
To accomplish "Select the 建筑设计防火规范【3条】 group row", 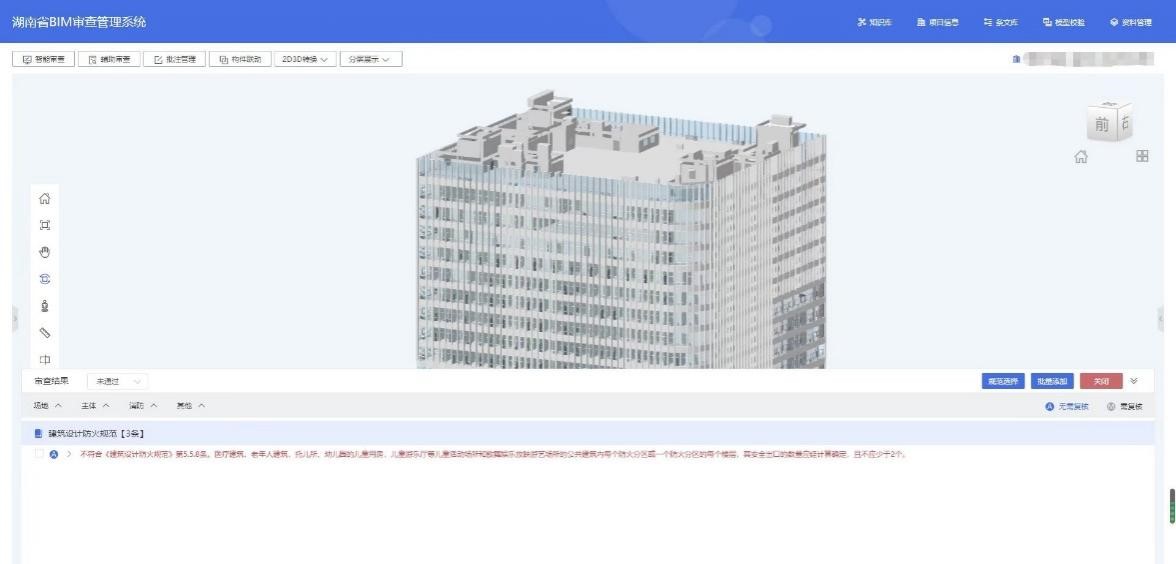I will point(587,434).
